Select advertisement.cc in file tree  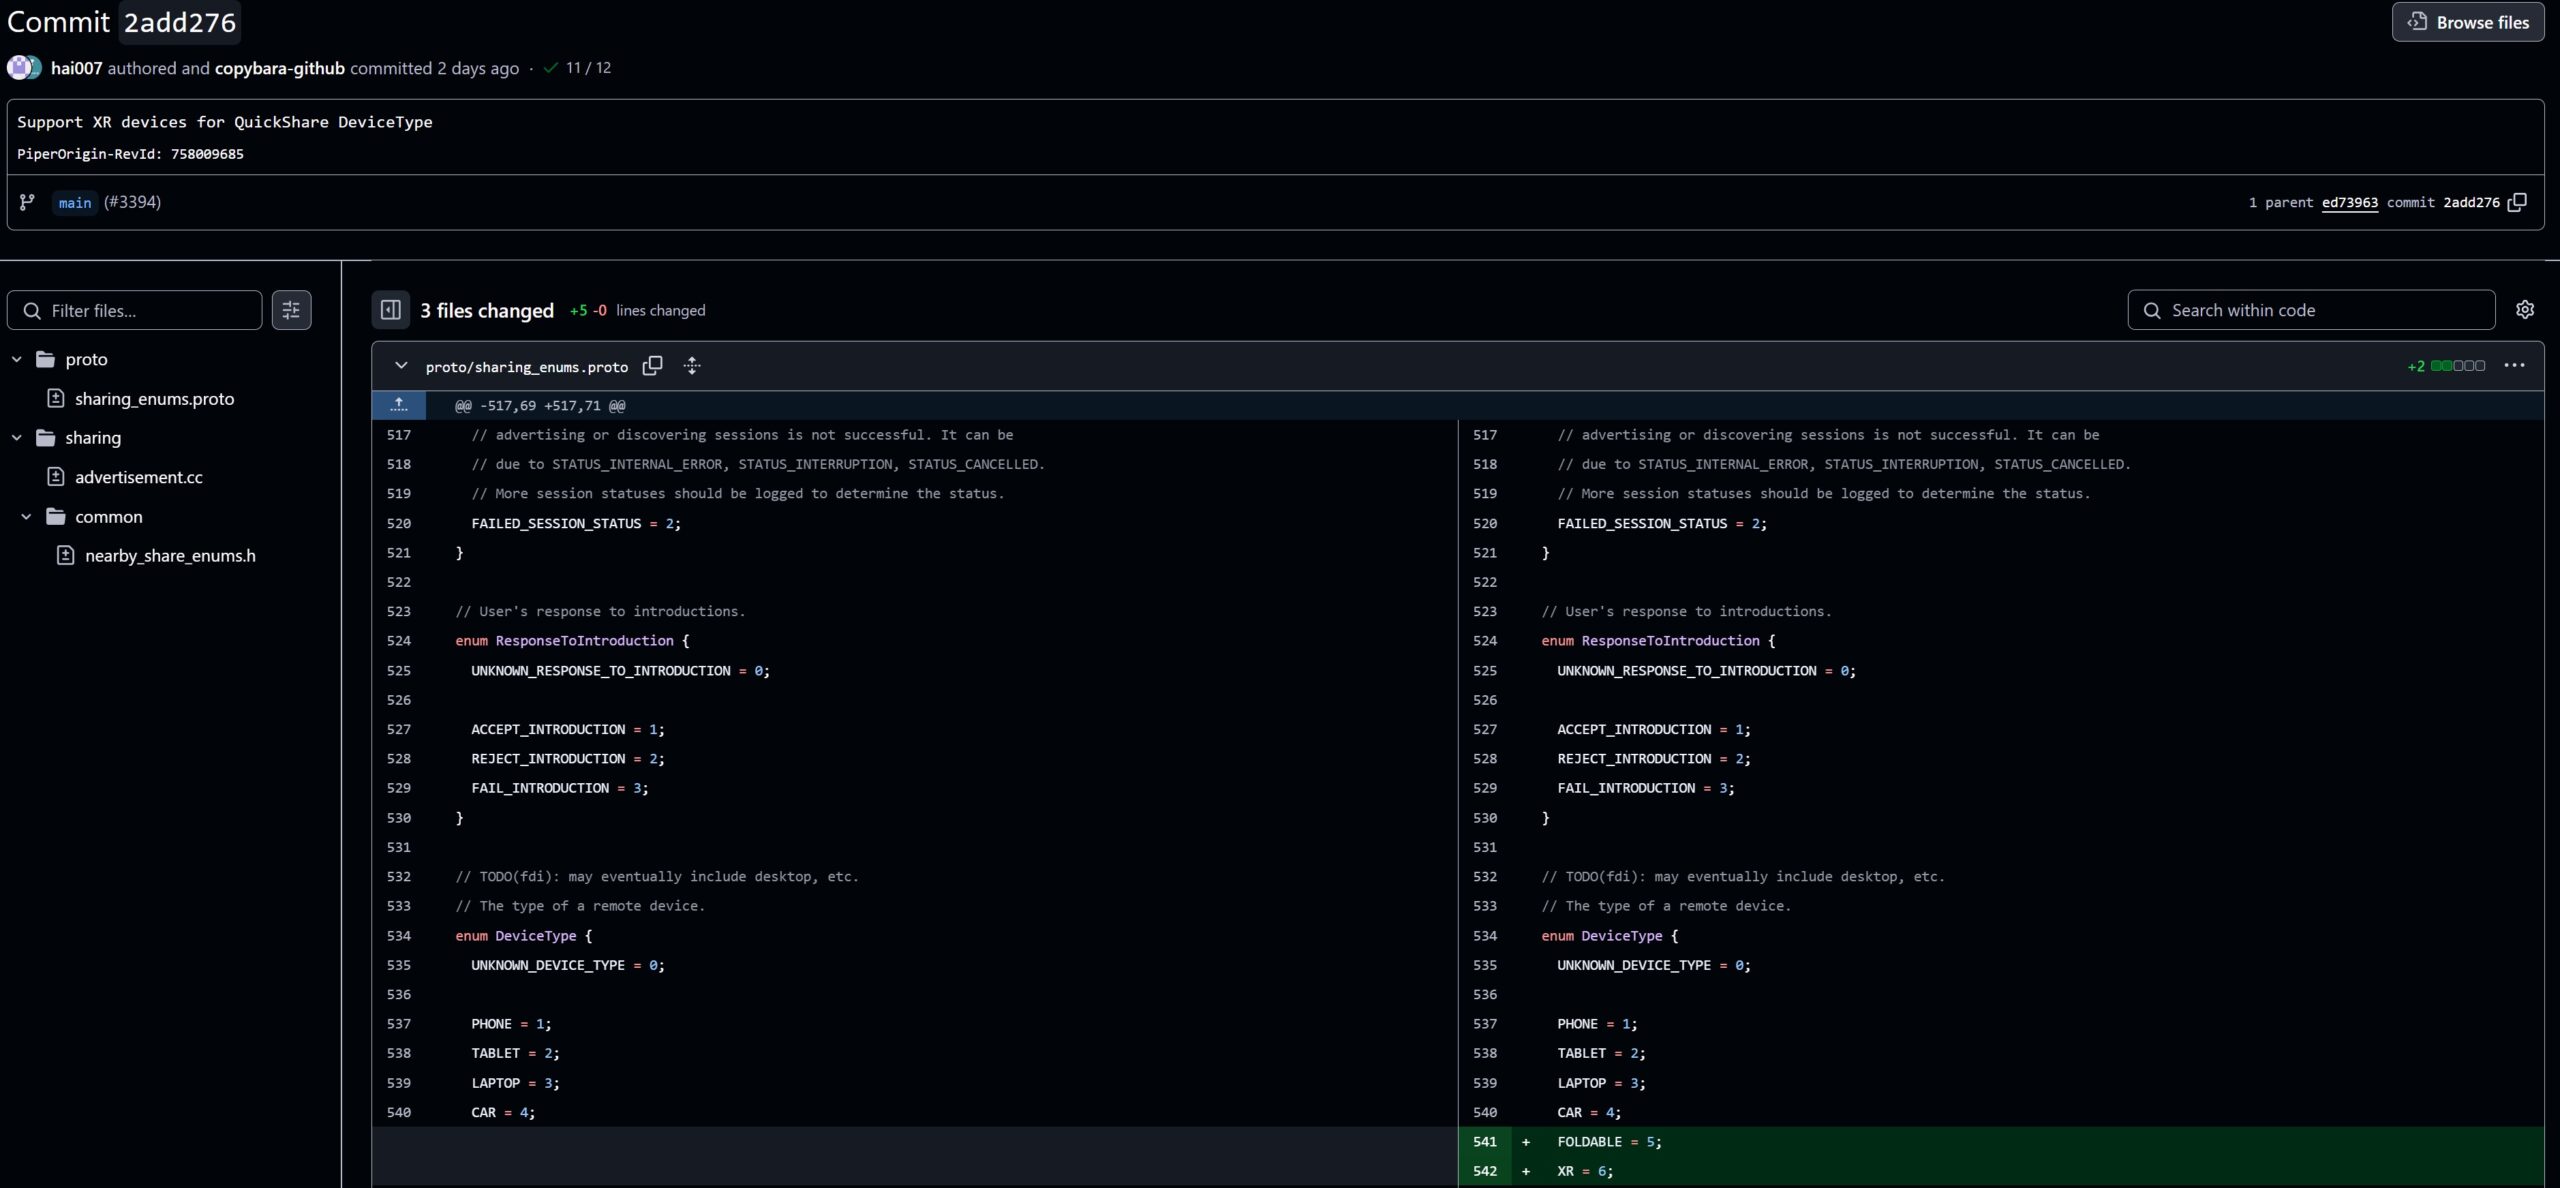[138, 477]
